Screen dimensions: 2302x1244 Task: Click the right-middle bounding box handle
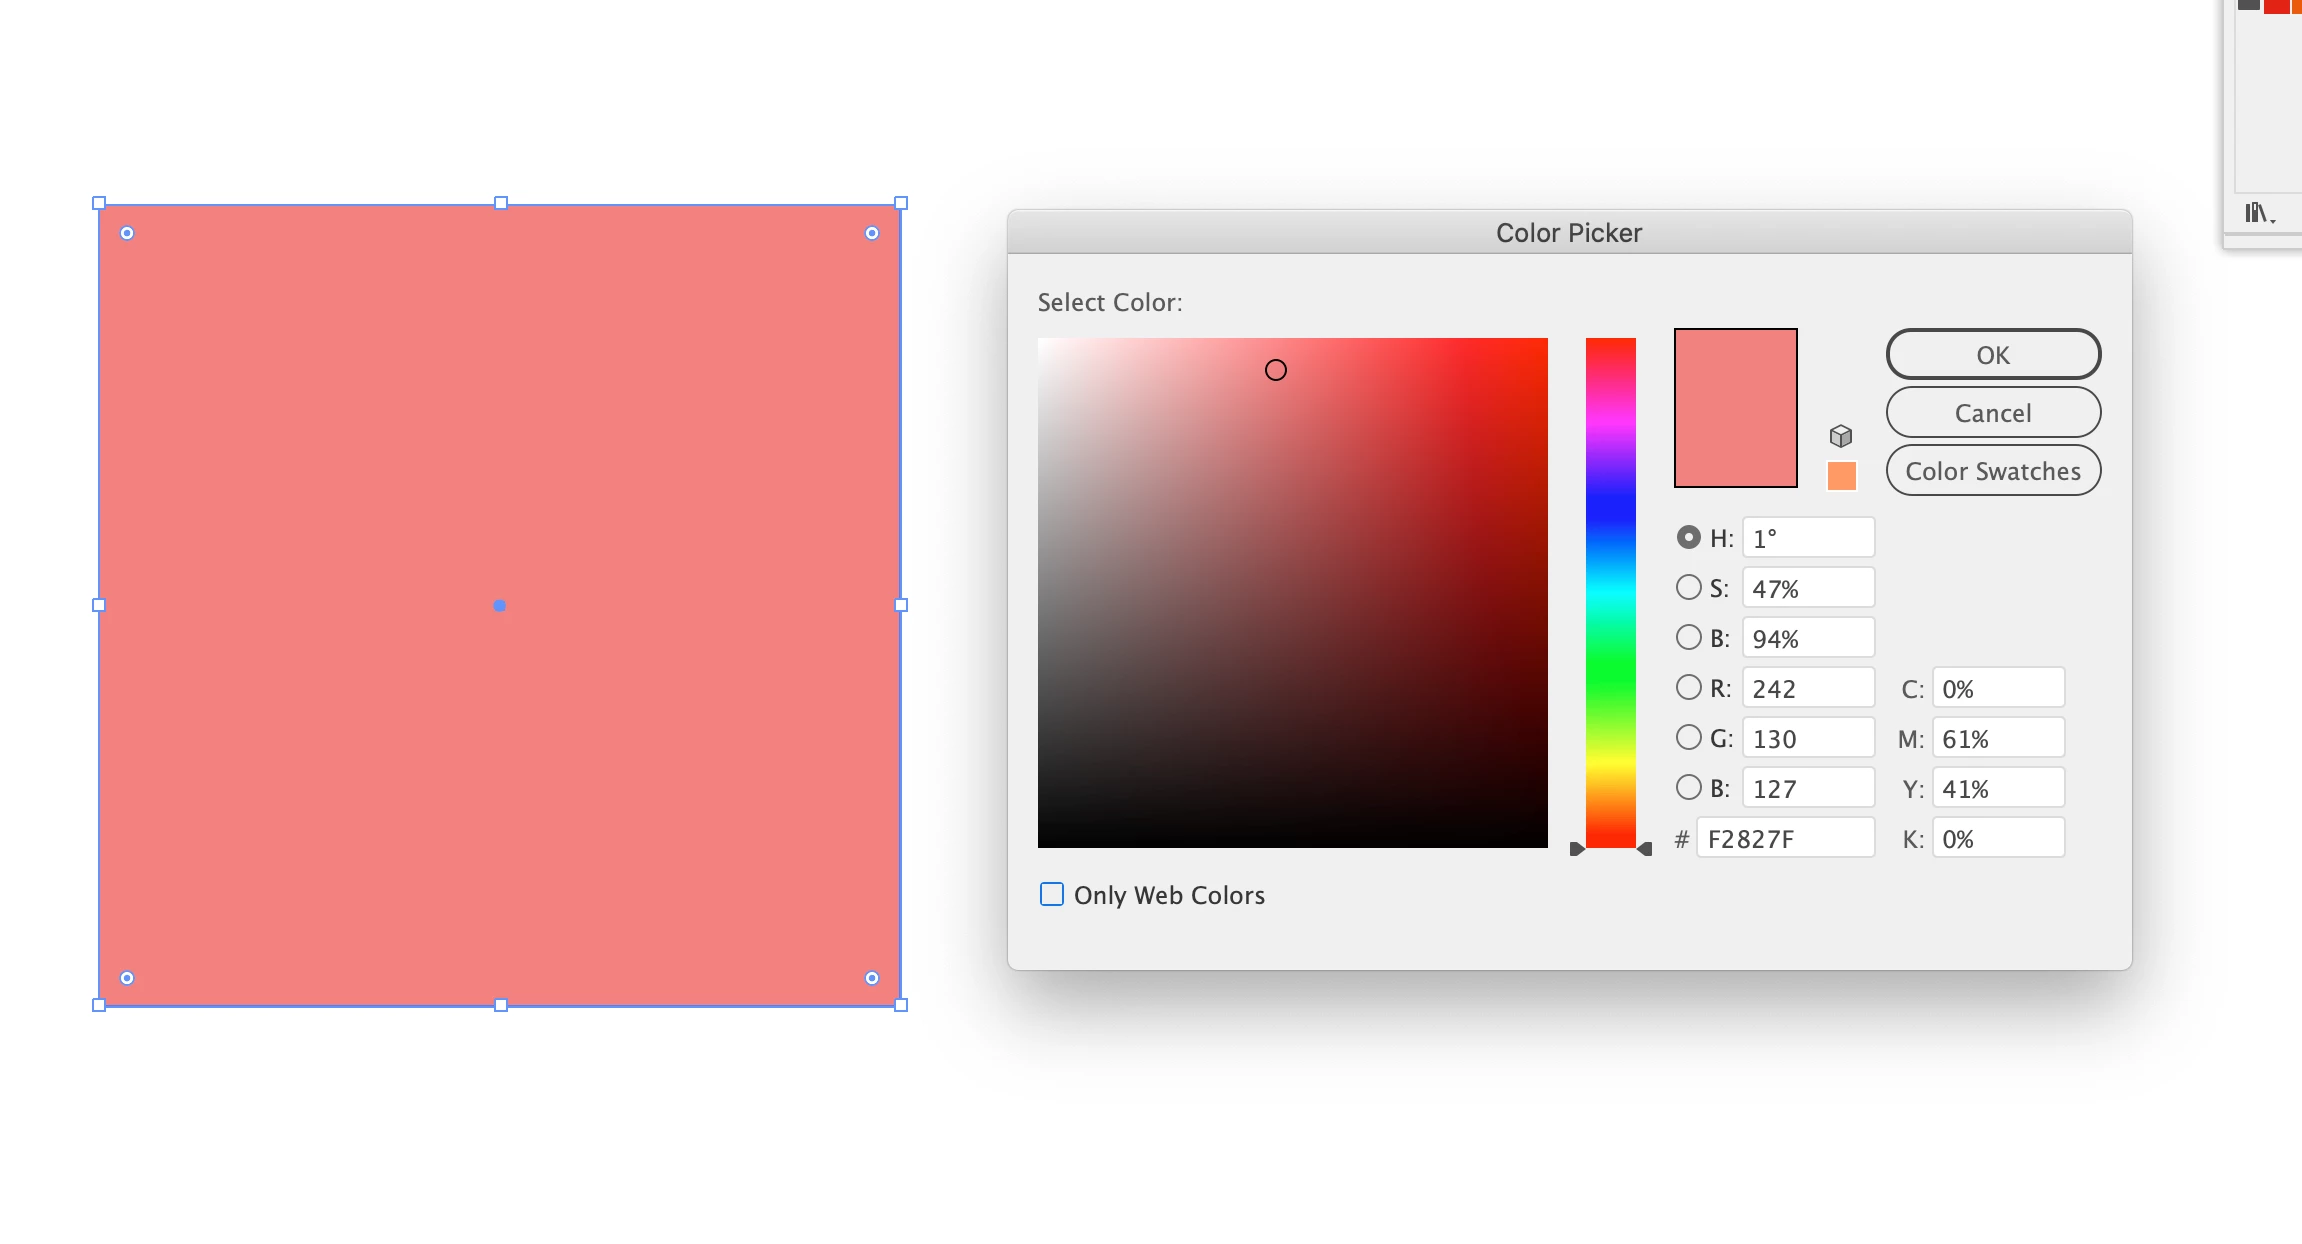[x=901, y=605]
